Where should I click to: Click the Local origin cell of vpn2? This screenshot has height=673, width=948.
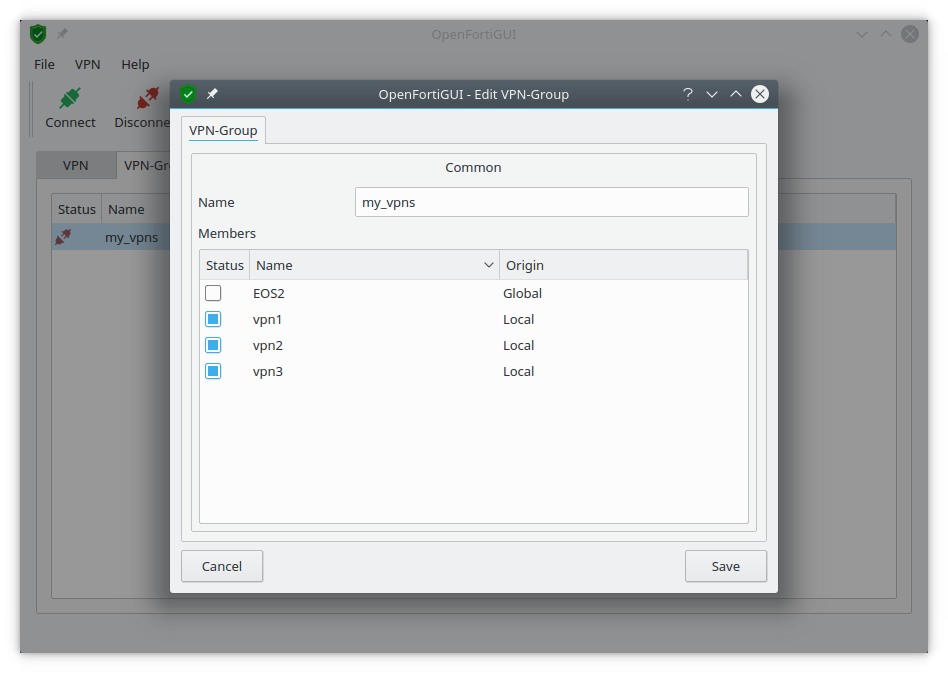(x=519, y=346)
